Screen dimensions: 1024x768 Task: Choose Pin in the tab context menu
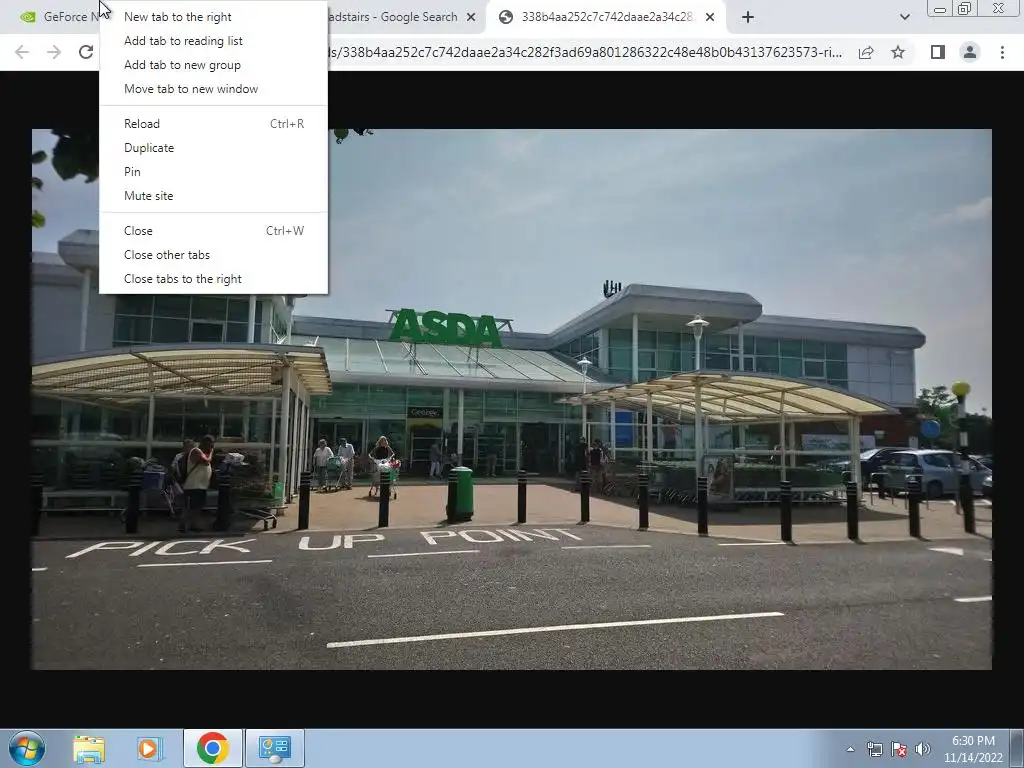(x=213, y=172)
